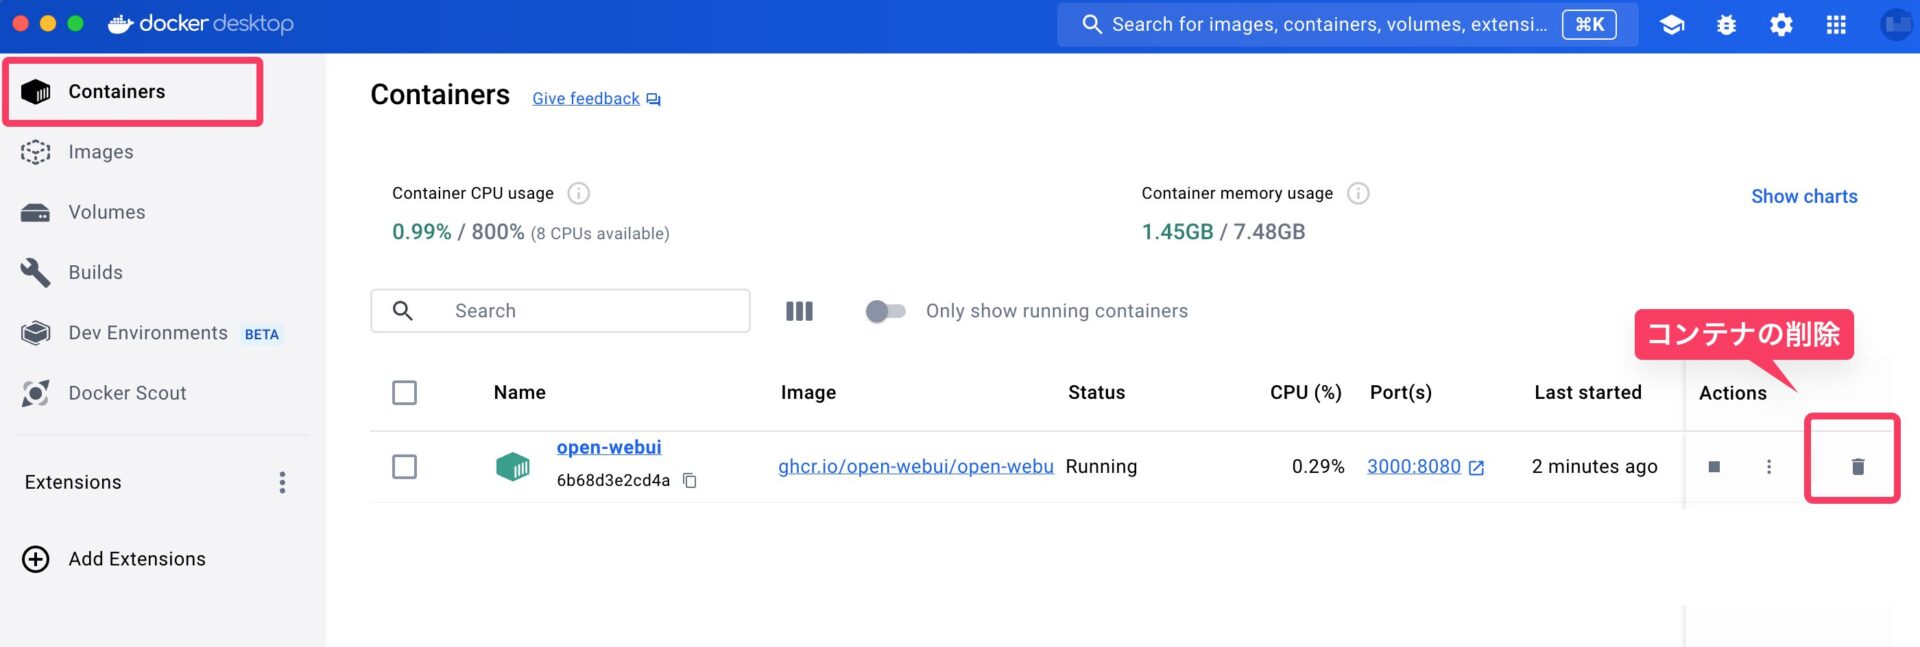
Task: Open the apps grid icon
Action: coord(1836,25)
